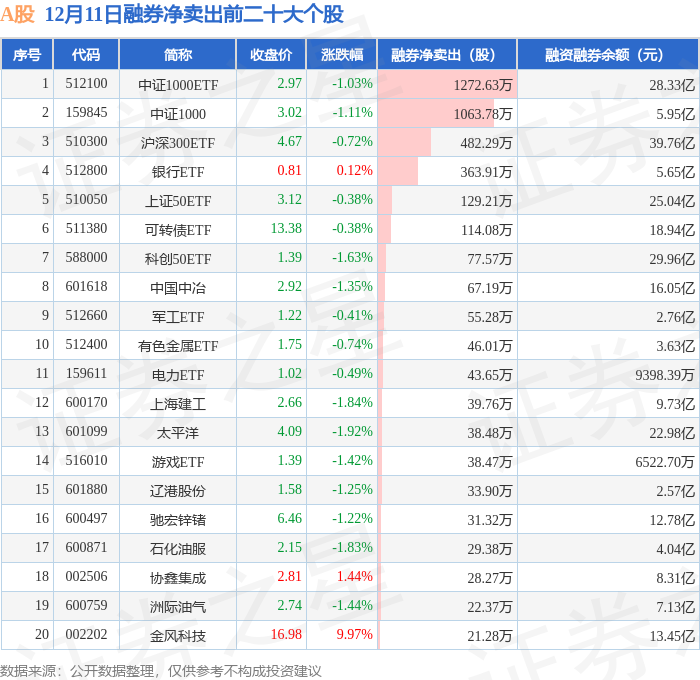Select the name 科创50ETF
Image resolution: width=700 pixels, height=680 pixels.
178,259
